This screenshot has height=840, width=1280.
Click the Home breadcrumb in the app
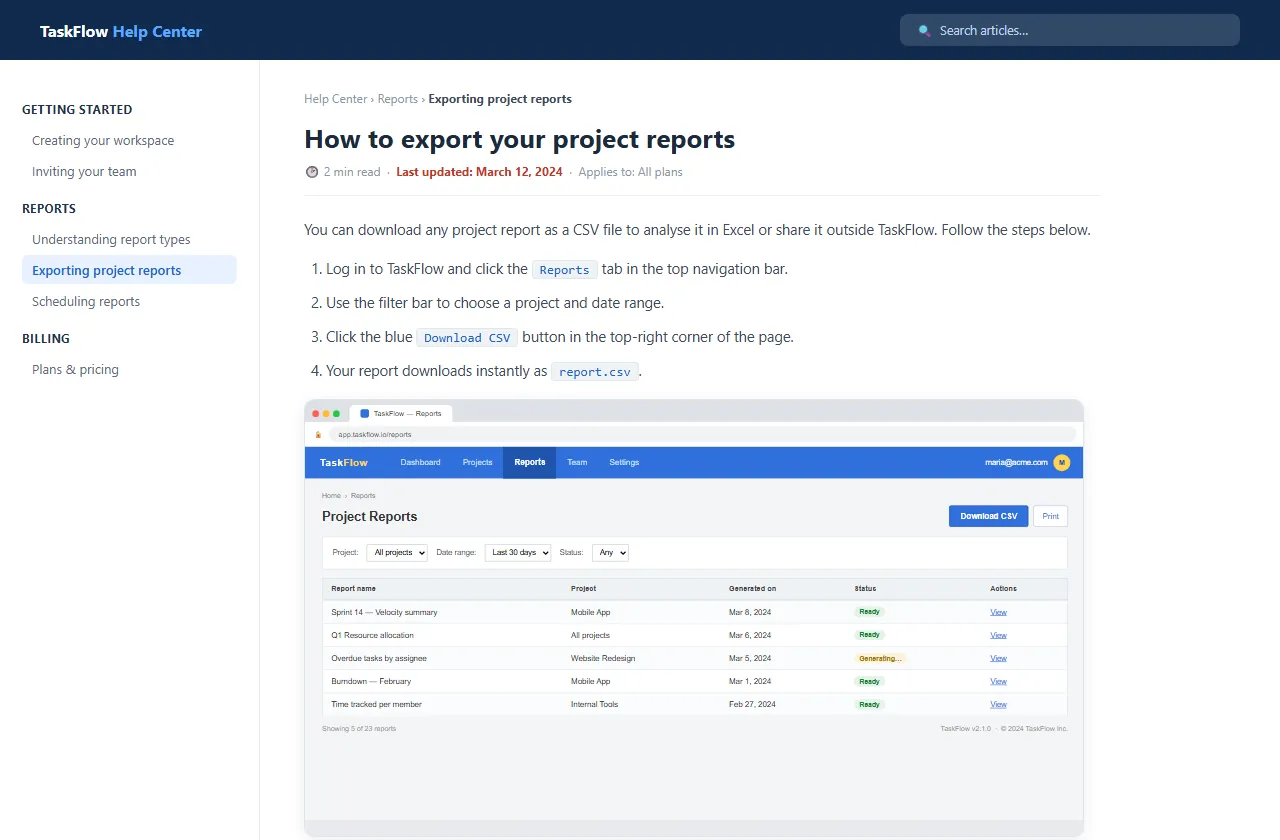point(331,495)
